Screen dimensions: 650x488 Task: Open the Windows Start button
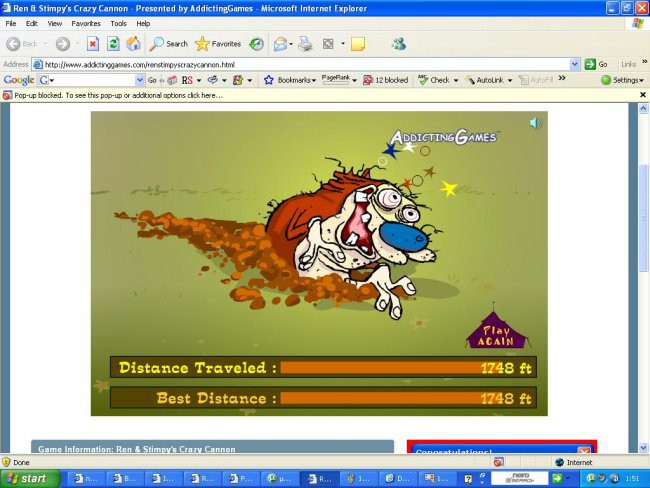tap(30, 479)
